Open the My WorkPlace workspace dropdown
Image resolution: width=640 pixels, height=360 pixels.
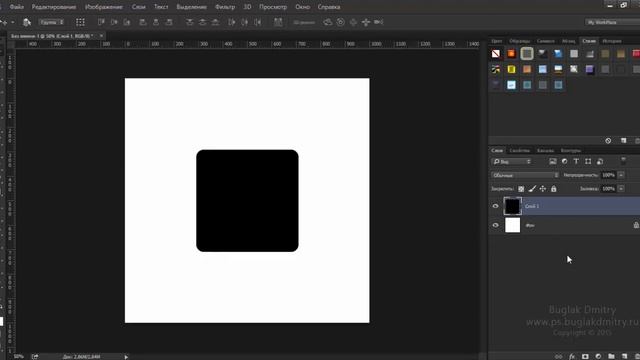point(612,22)
